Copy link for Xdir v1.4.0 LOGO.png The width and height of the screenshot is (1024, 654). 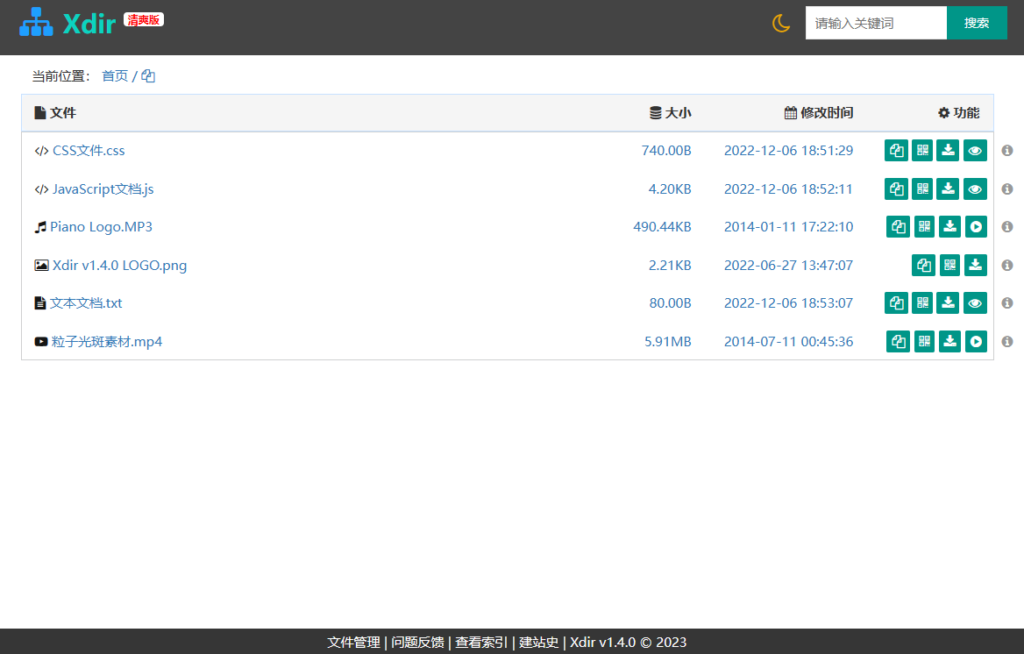[923, 265]
